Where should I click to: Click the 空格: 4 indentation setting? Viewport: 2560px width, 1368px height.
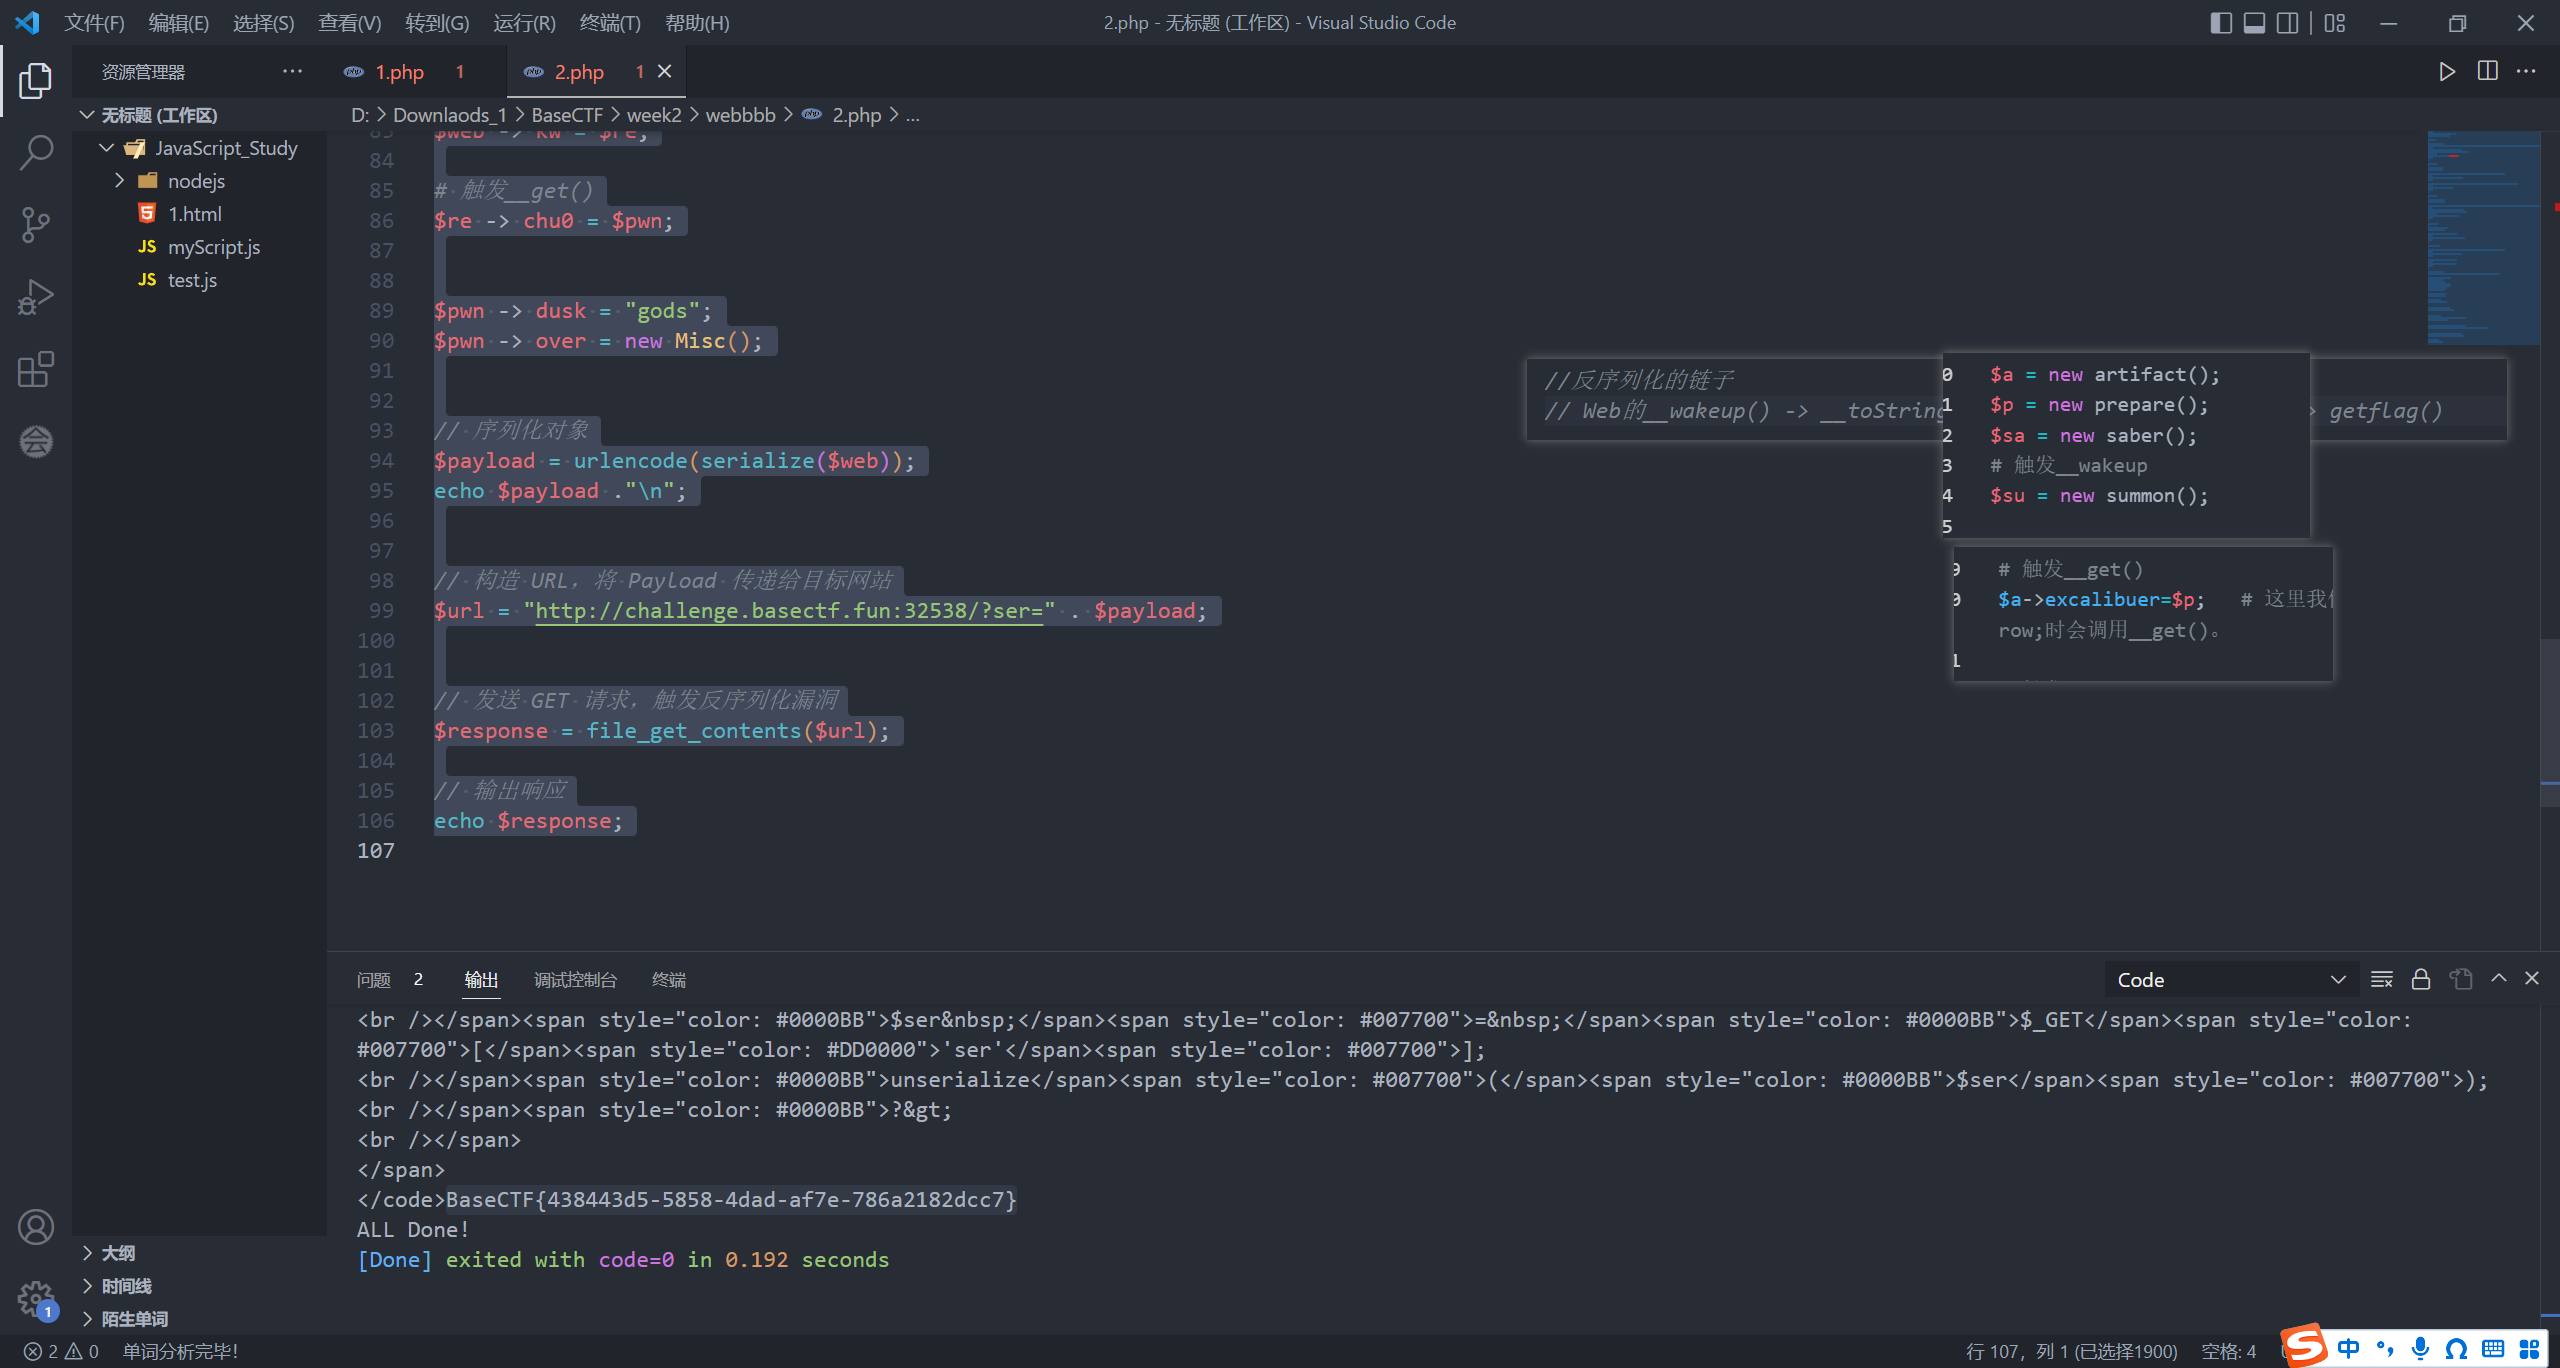point(2228,1352)
